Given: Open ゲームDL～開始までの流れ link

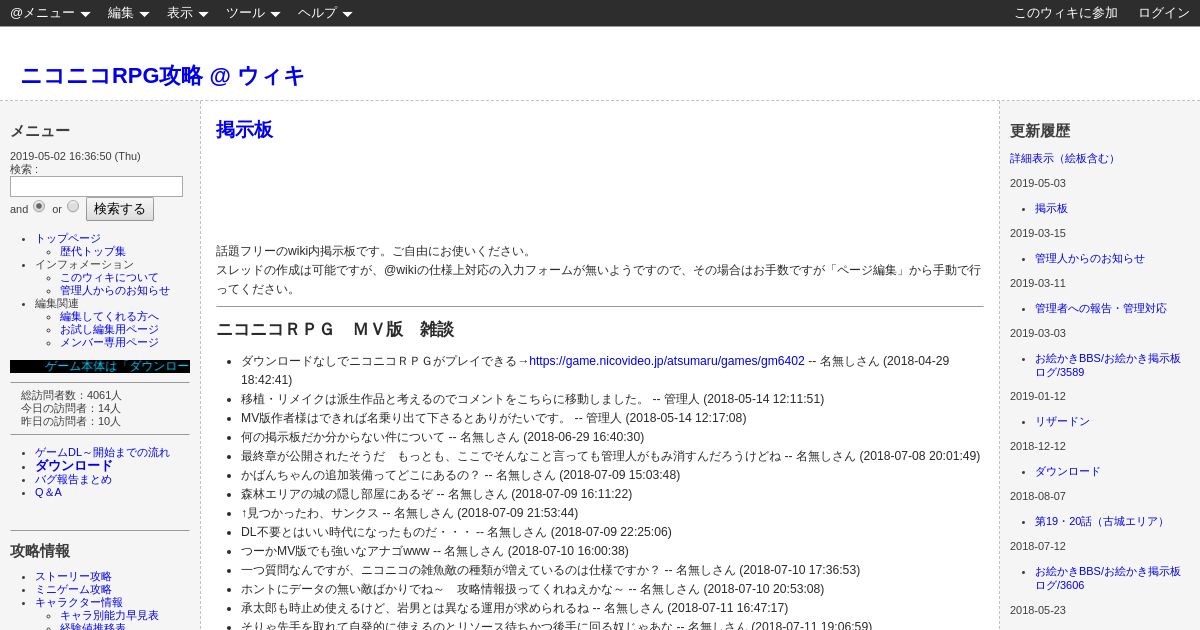Looking at the screenshot, I should 102,452.
